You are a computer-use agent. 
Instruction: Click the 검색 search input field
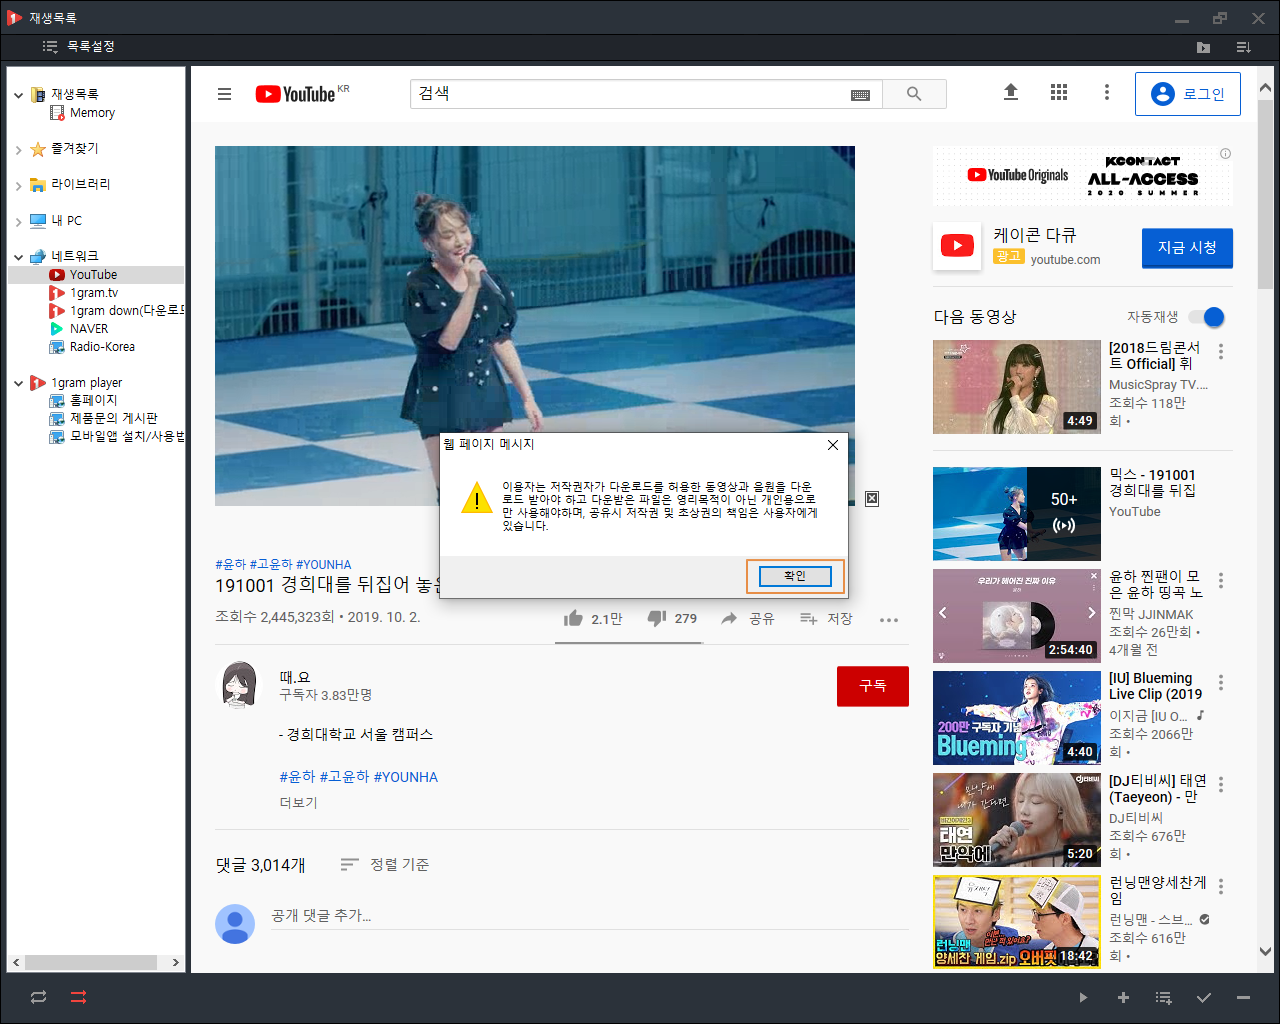[x=630, y=94]
